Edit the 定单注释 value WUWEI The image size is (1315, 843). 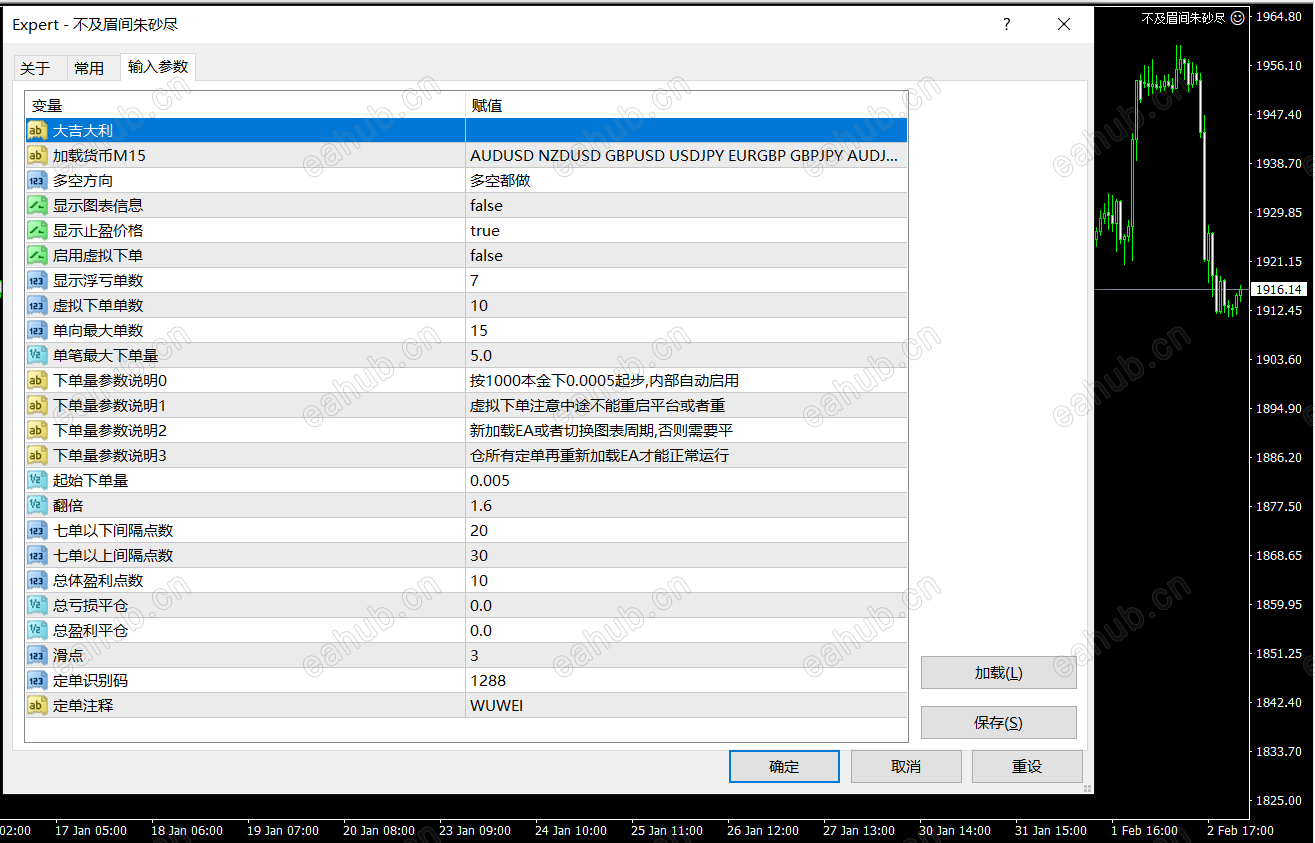click(x=686, y=705)
